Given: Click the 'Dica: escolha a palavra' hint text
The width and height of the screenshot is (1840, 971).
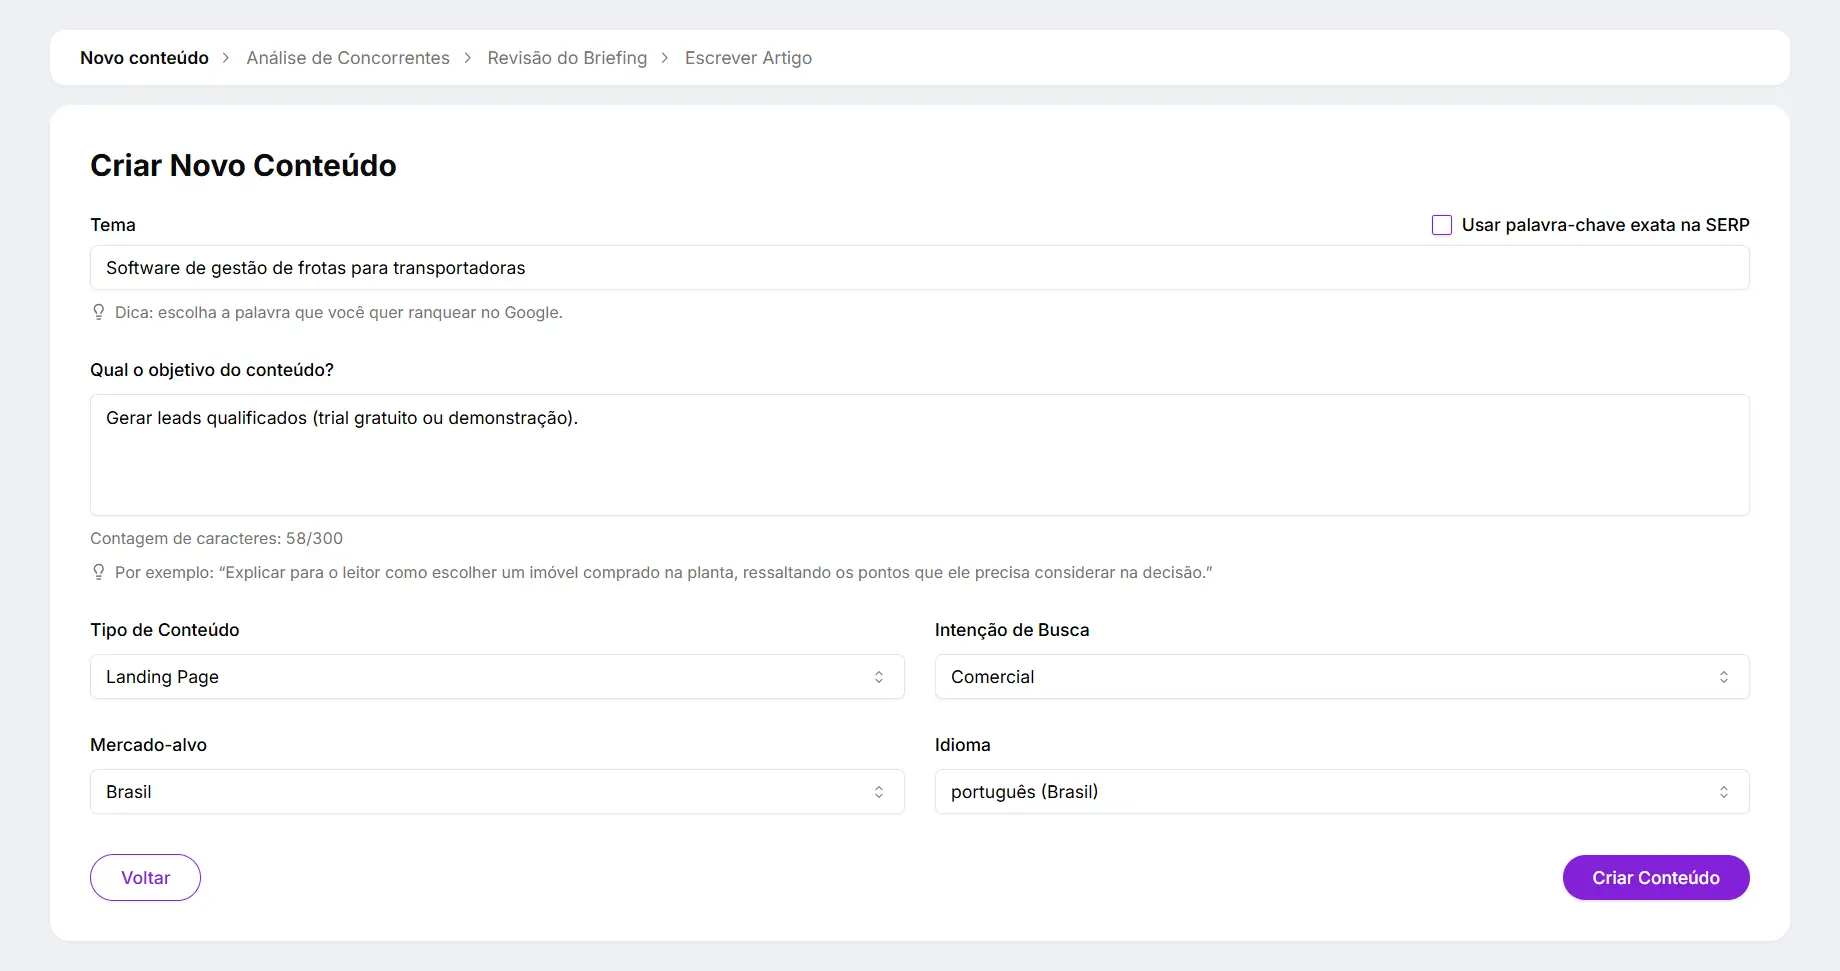Looking at the screenshot, I should pos(339,312).
